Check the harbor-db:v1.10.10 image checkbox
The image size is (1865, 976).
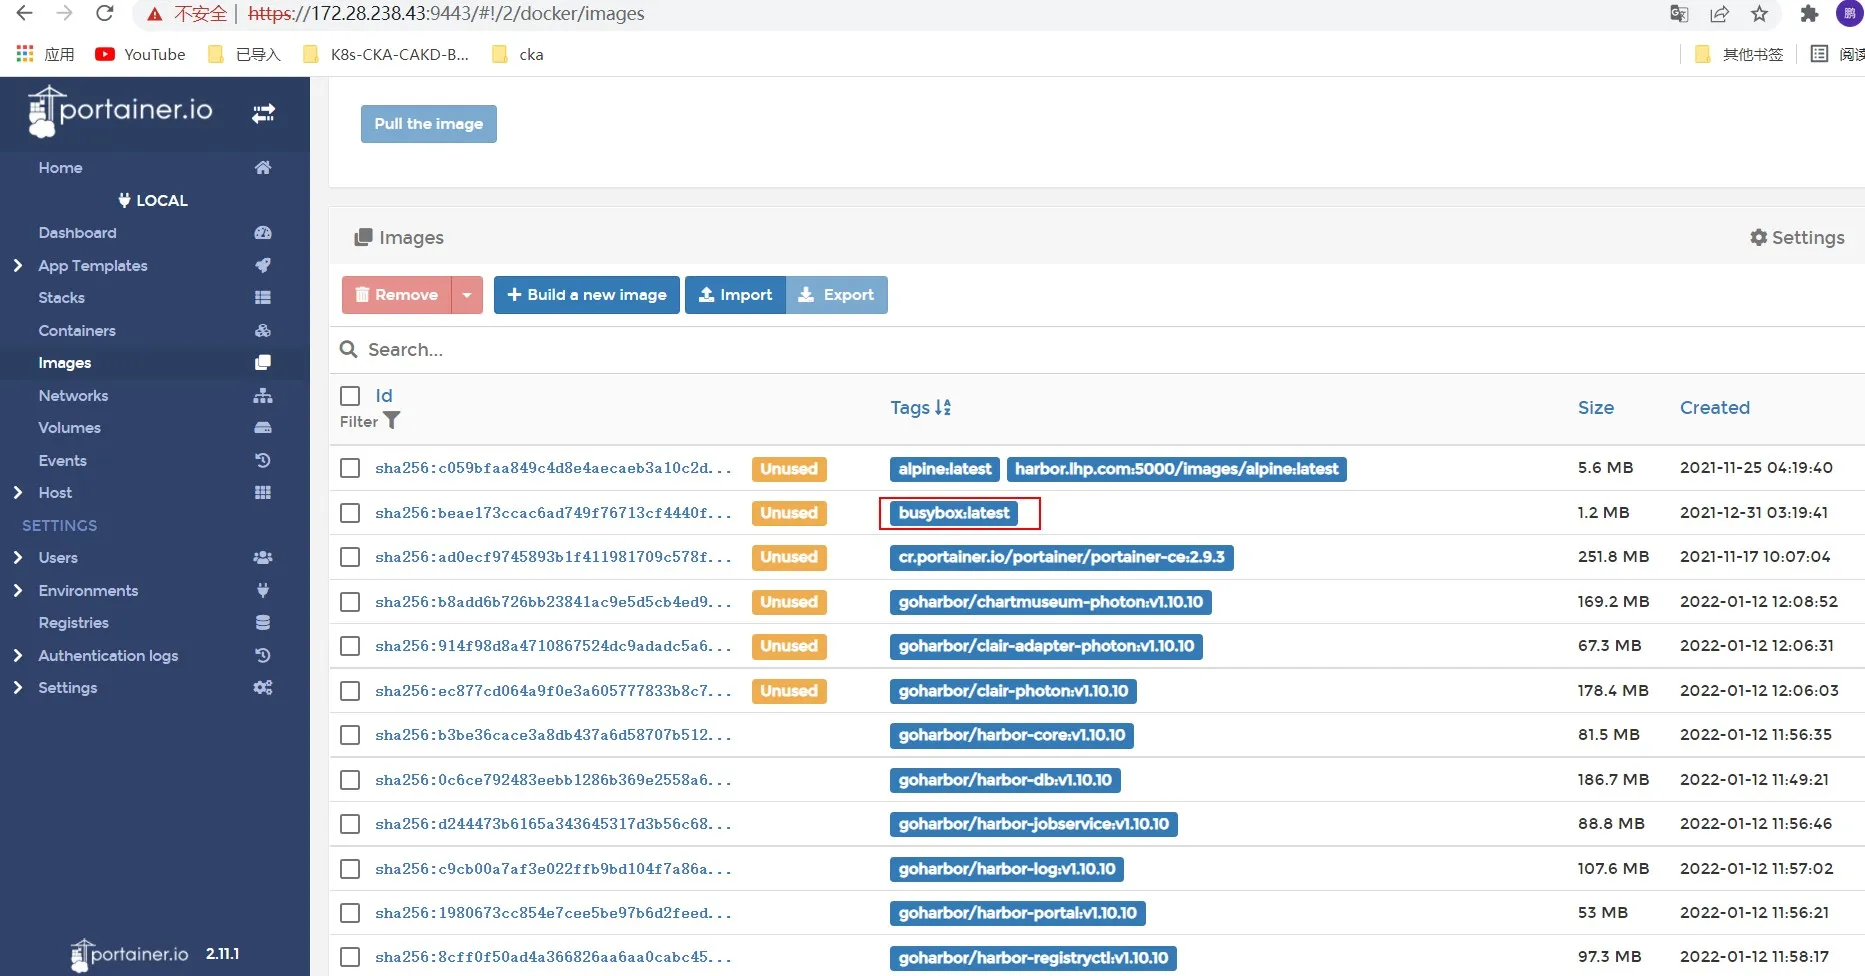point(350,780)
